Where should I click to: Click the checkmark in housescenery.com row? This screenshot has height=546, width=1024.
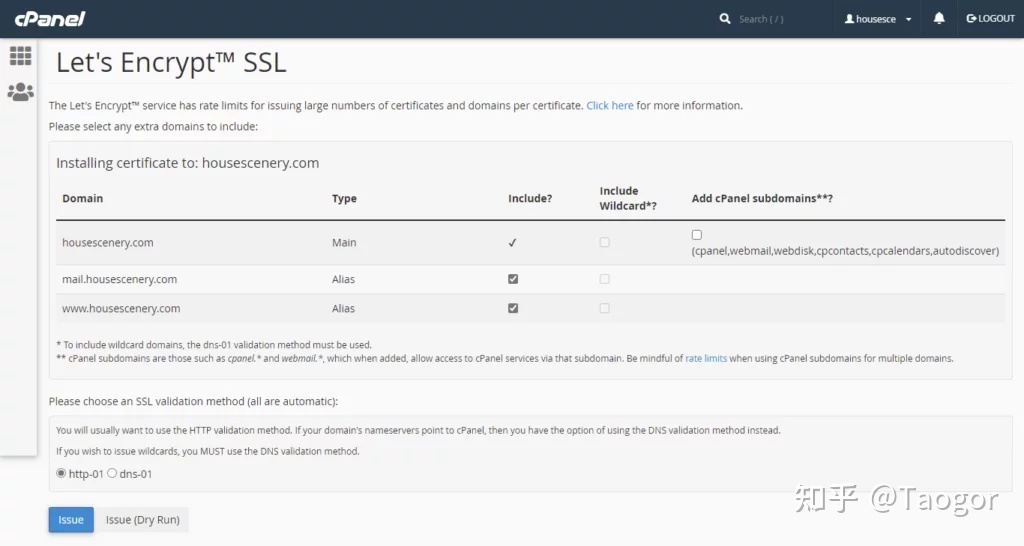click(x=513, y=242)
